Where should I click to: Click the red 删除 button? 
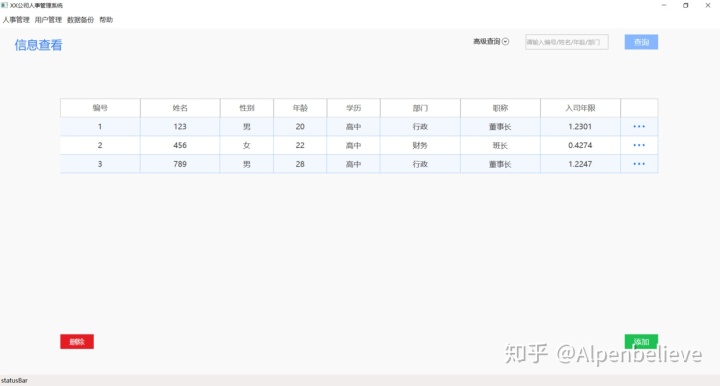click(77, 341)
